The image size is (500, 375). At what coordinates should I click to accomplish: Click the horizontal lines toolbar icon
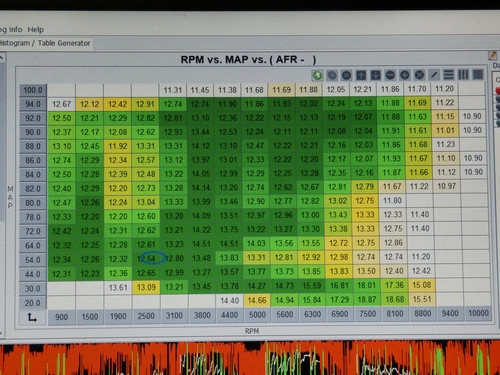click(x=449, y=74)
